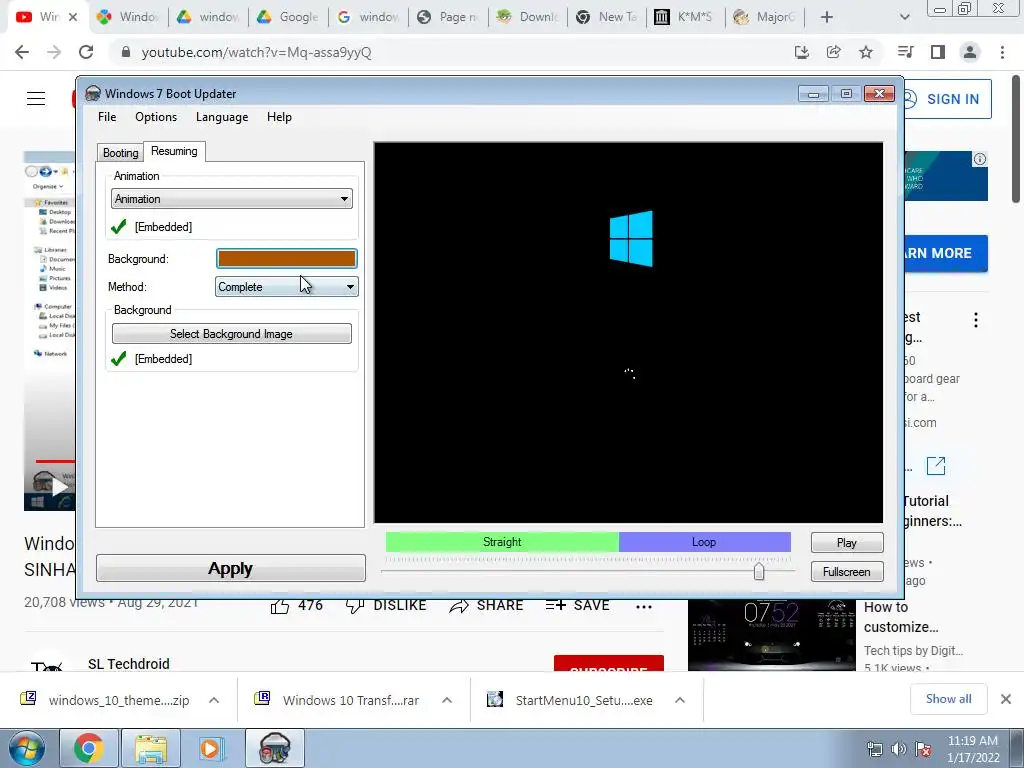Open the YouTube hamburger guide menu
The height and width of the screenshot is (768, 1024).
pos(36,99)
